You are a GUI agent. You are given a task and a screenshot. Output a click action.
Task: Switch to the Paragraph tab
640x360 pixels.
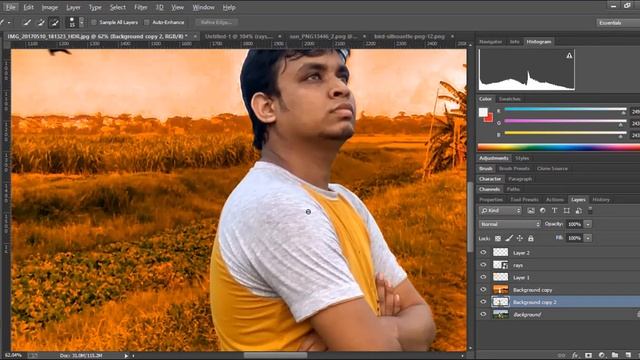(520, 179)
